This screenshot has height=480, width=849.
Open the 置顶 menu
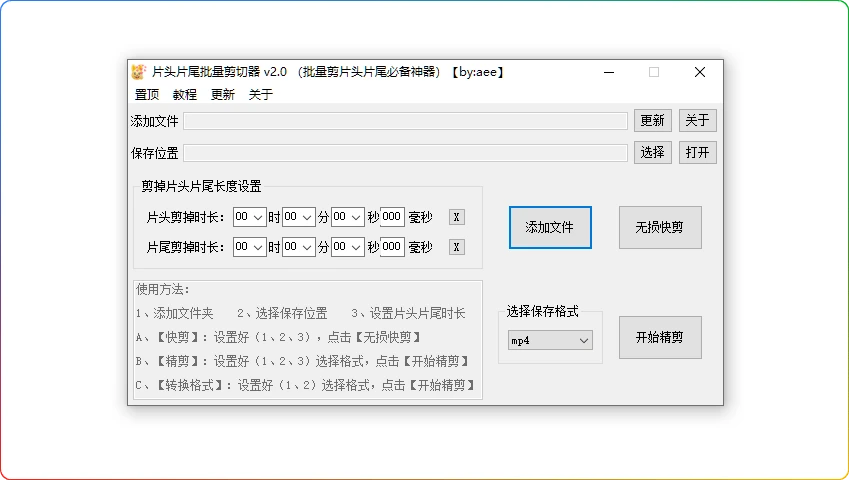coord(147,95)
